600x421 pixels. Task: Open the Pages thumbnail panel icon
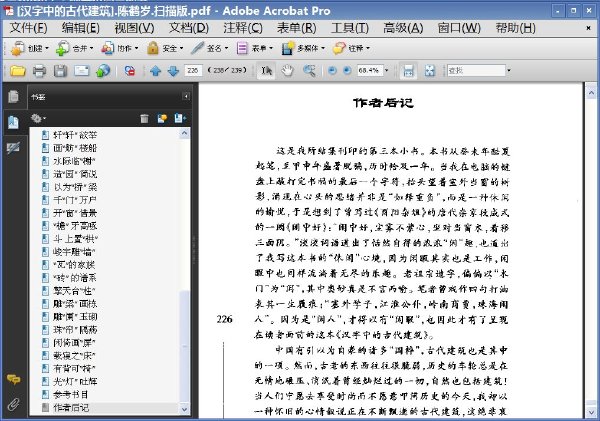(x=13, y=96)
